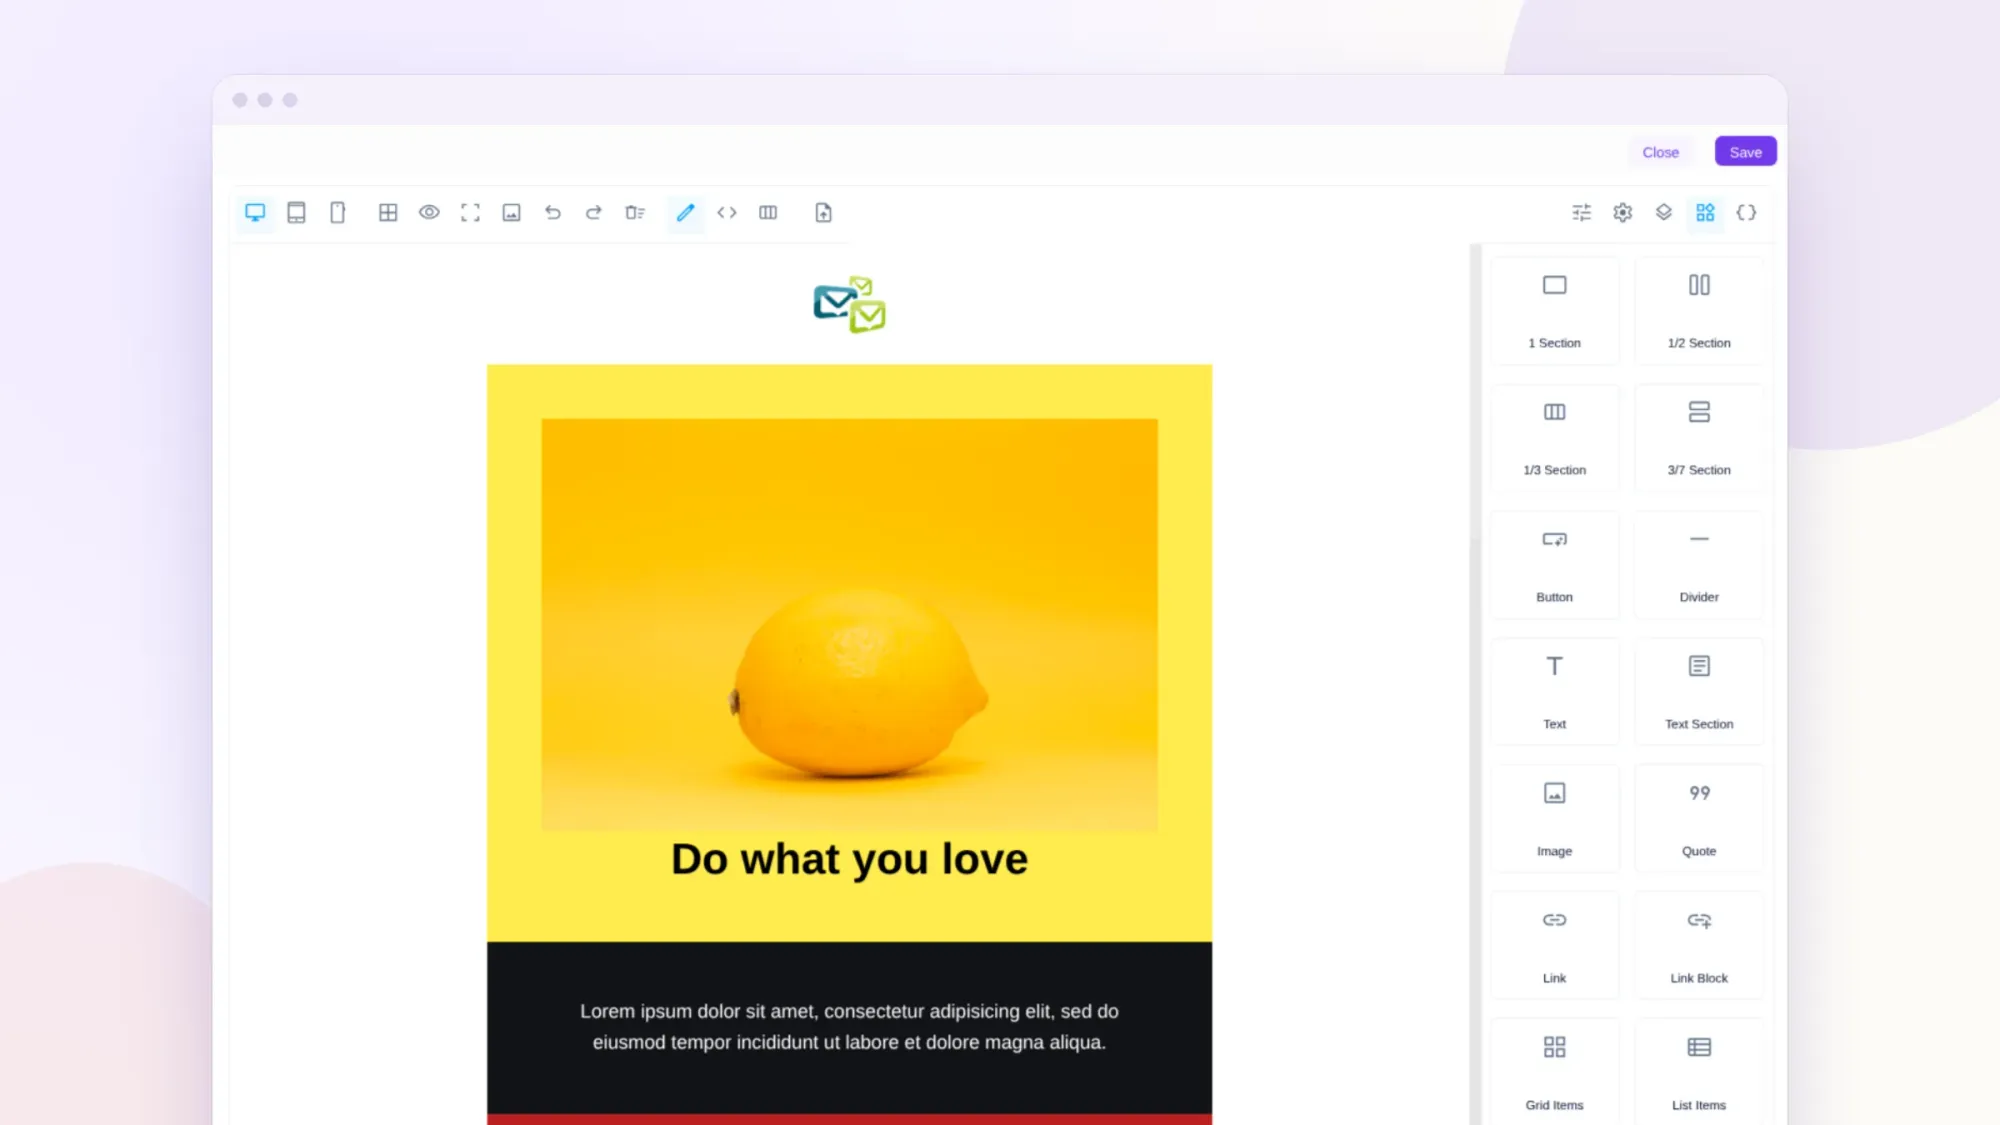
Task: Select the Text Section block
Action: (1699, 692)
